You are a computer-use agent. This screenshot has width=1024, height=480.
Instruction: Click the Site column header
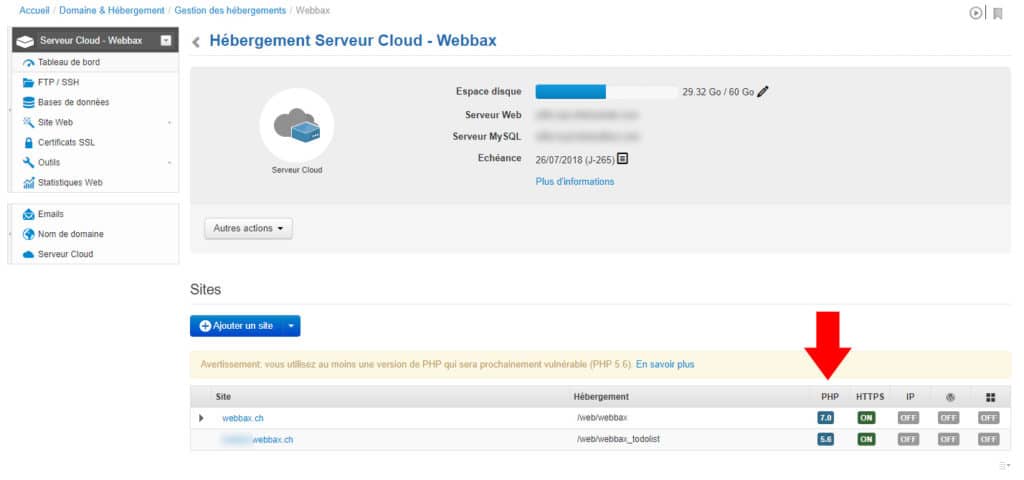click(x=223, y=396)
